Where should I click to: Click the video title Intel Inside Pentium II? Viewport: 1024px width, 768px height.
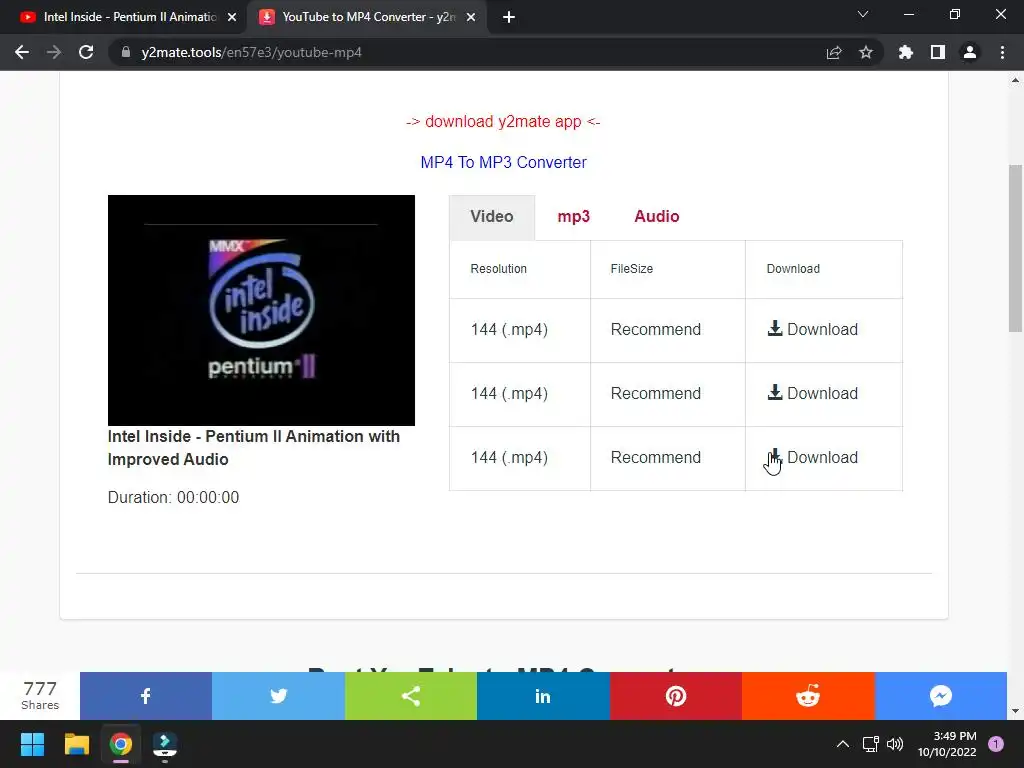(254, 448)
